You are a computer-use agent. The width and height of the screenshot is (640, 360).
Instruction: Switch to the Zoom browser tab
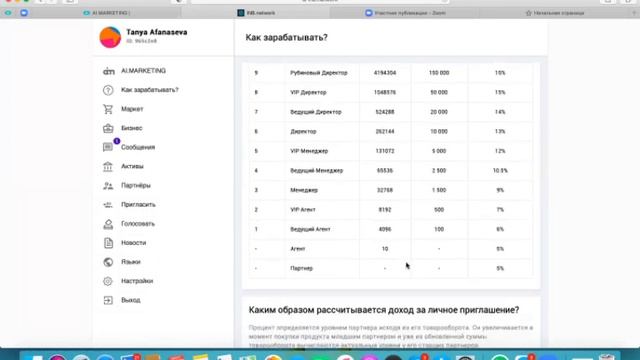405,13
